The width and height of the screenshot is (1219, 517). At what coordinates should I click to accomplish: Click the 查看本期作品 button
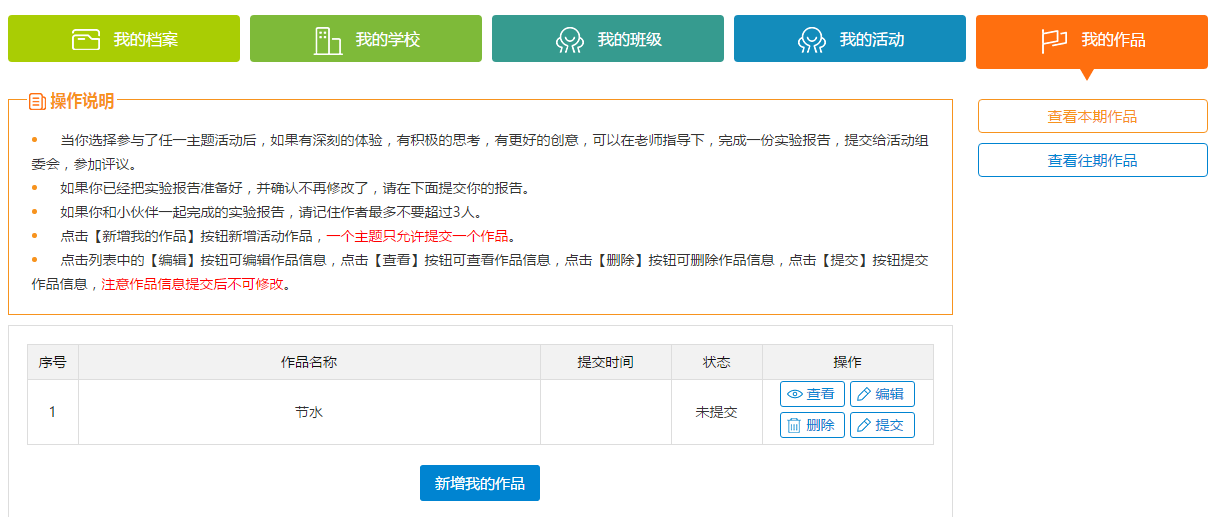pos(1093,116)
